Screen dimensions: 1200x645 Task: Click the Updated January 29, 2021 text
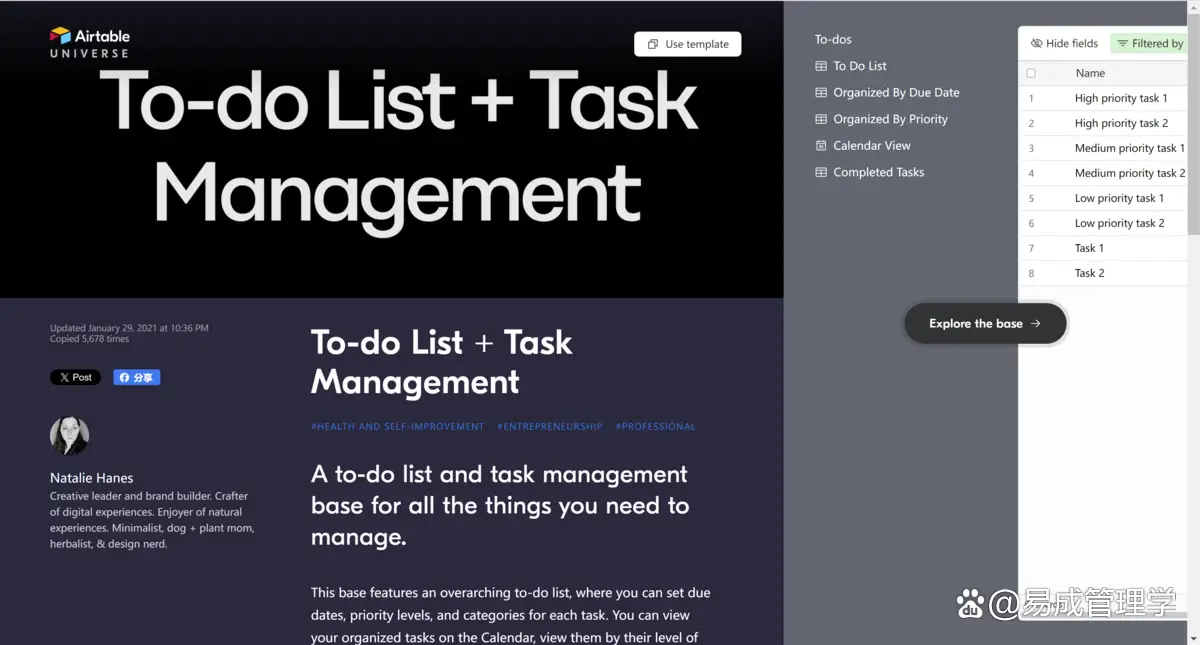pyautogui.click(x=129, y=328)
